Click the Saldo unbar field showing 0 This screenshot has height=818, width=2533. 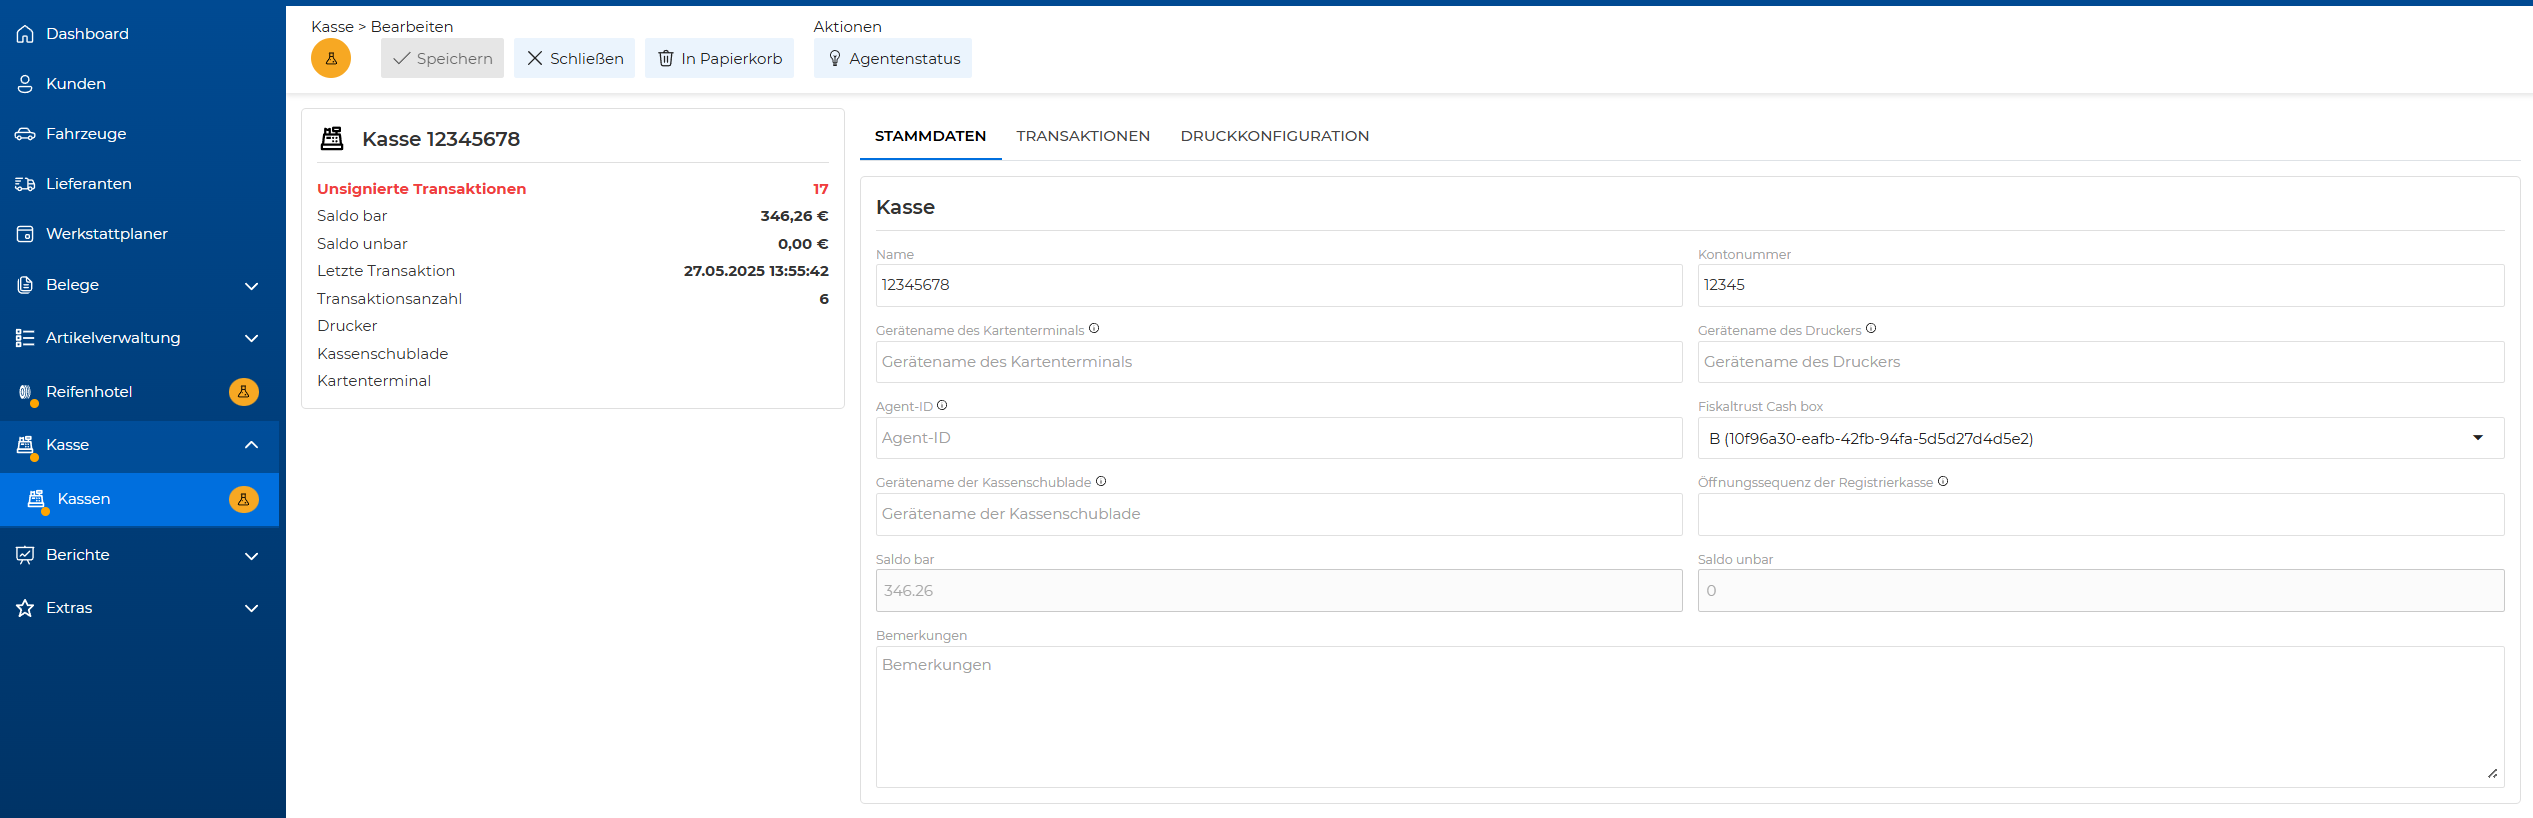click(x=2100, y=591)
